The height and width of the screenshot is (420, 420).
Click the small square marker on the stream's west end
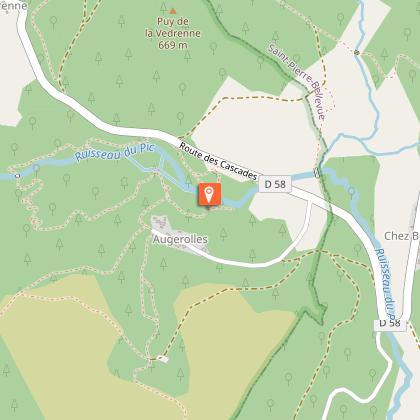click(17, 176)
